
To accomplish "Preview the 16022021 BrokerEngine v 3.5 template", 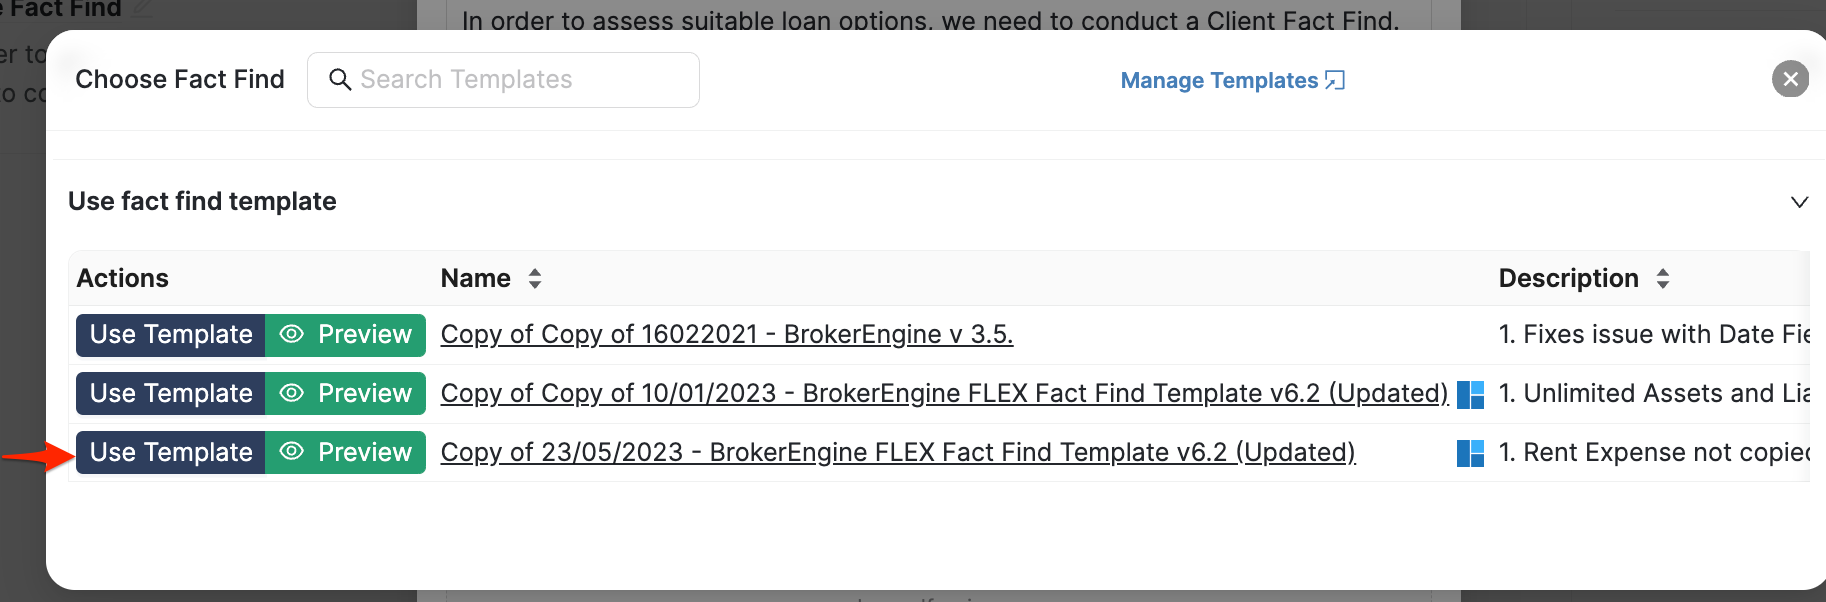I will [346, 335].
